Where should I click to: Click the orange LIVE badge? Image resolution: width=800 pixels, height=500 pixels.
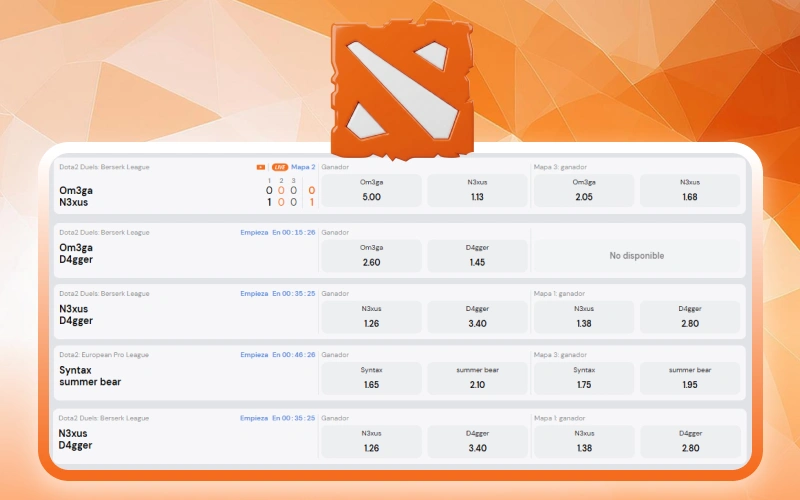[x=280, y=167]
